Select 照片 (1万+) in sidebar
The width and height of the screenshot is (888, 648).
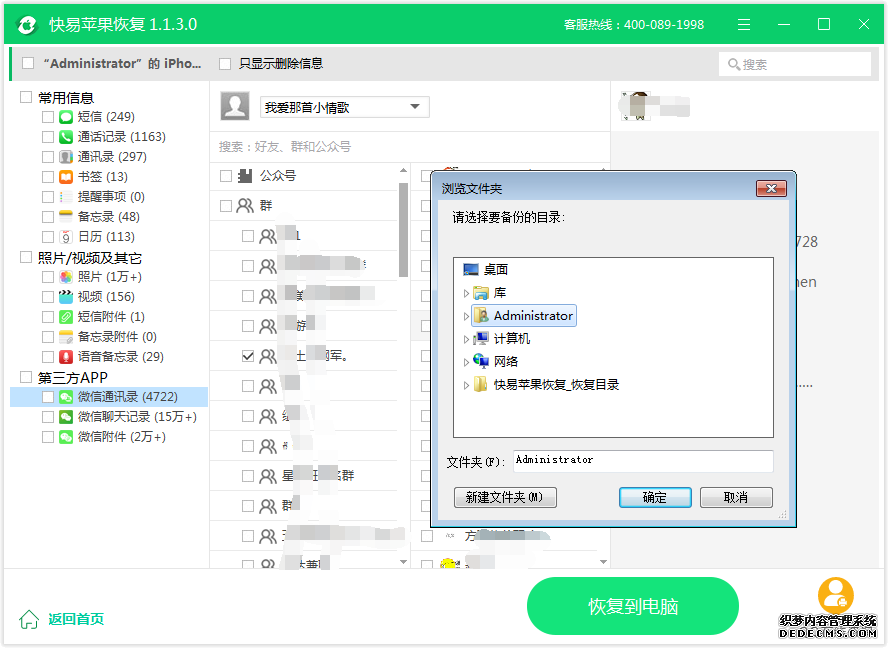pos(109,277)
